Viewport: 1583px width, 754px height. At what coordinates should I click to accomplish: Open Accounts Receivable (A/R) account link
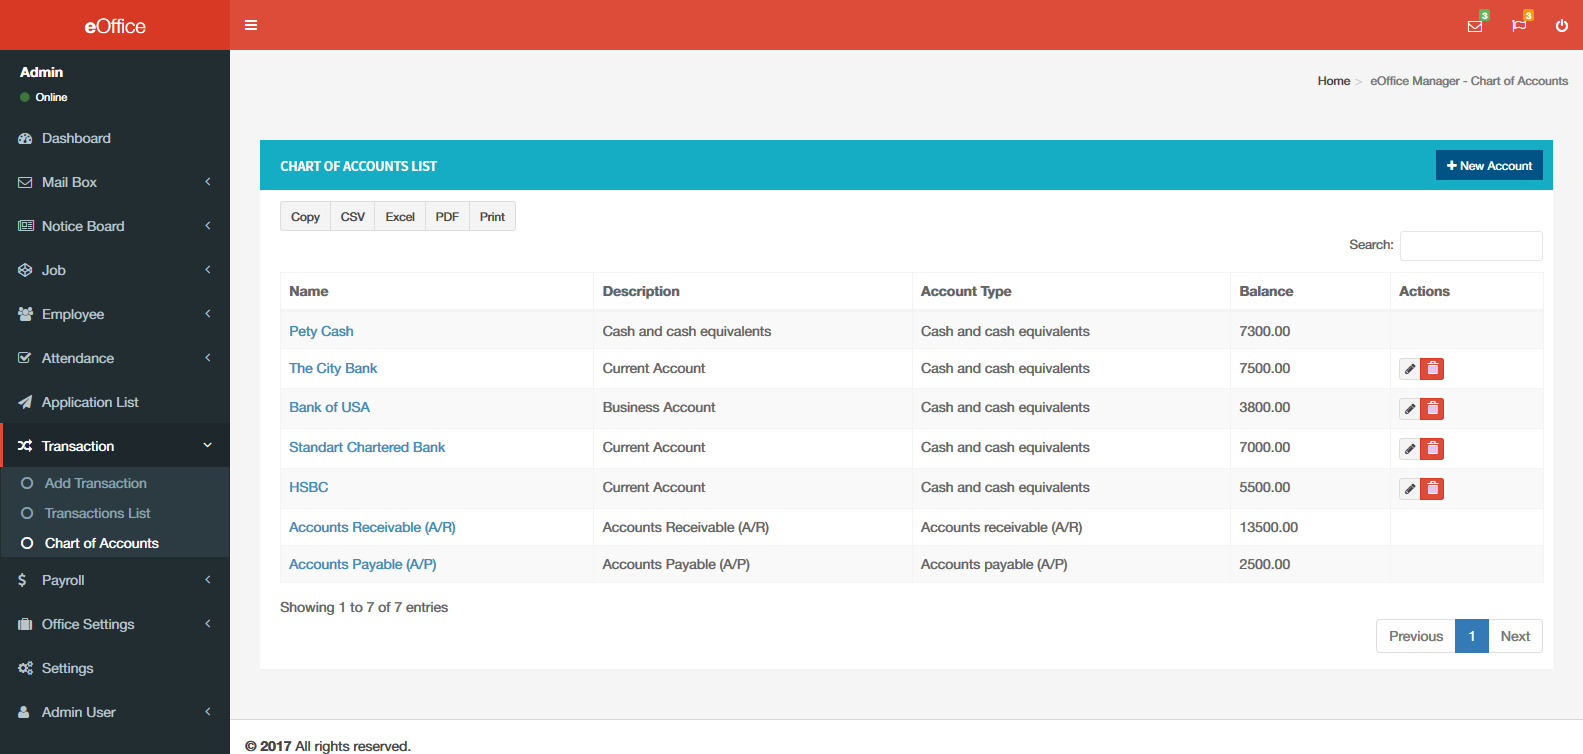(x=372, y=527)
